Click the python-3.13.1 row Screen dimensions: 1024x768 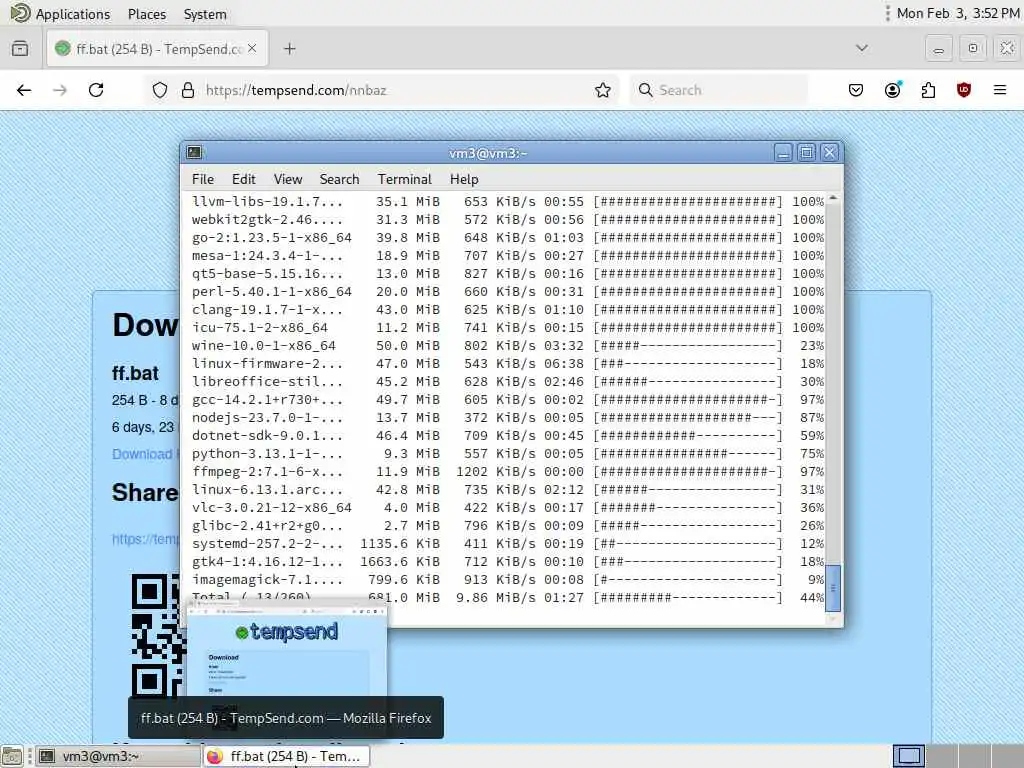[x=507, y=453]
